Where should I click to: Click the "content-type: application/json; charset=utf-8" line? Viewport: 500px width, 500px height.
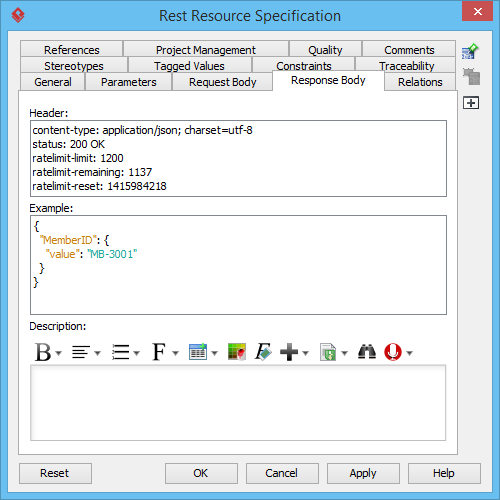point(142,130)
